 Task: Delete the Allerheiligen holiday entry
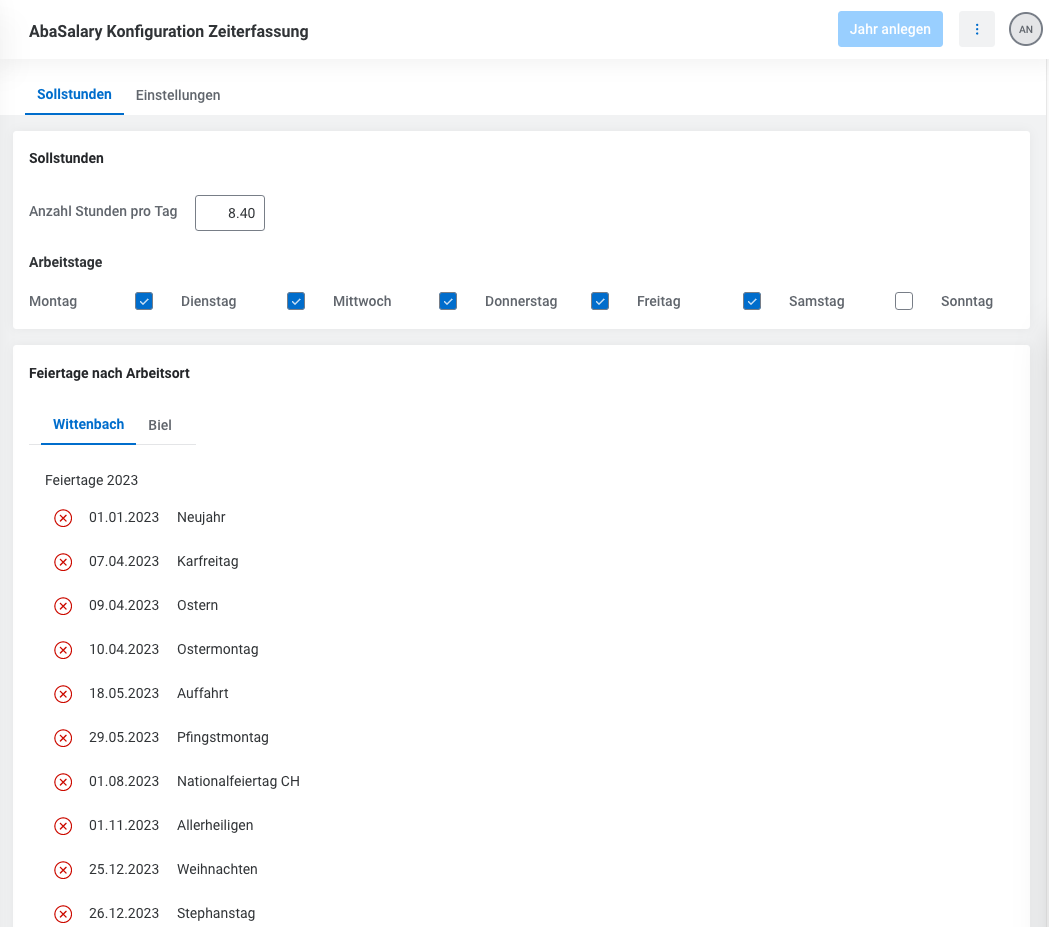(63, 826)
